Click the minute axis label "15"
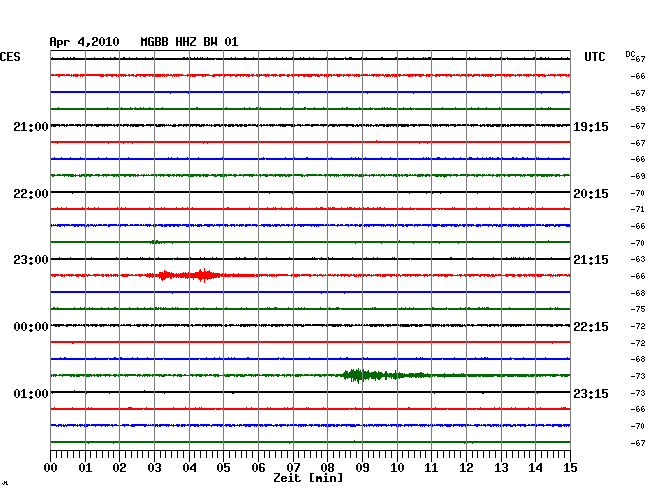Viewport: 650px width, 494px height. (x=570, y=468)
